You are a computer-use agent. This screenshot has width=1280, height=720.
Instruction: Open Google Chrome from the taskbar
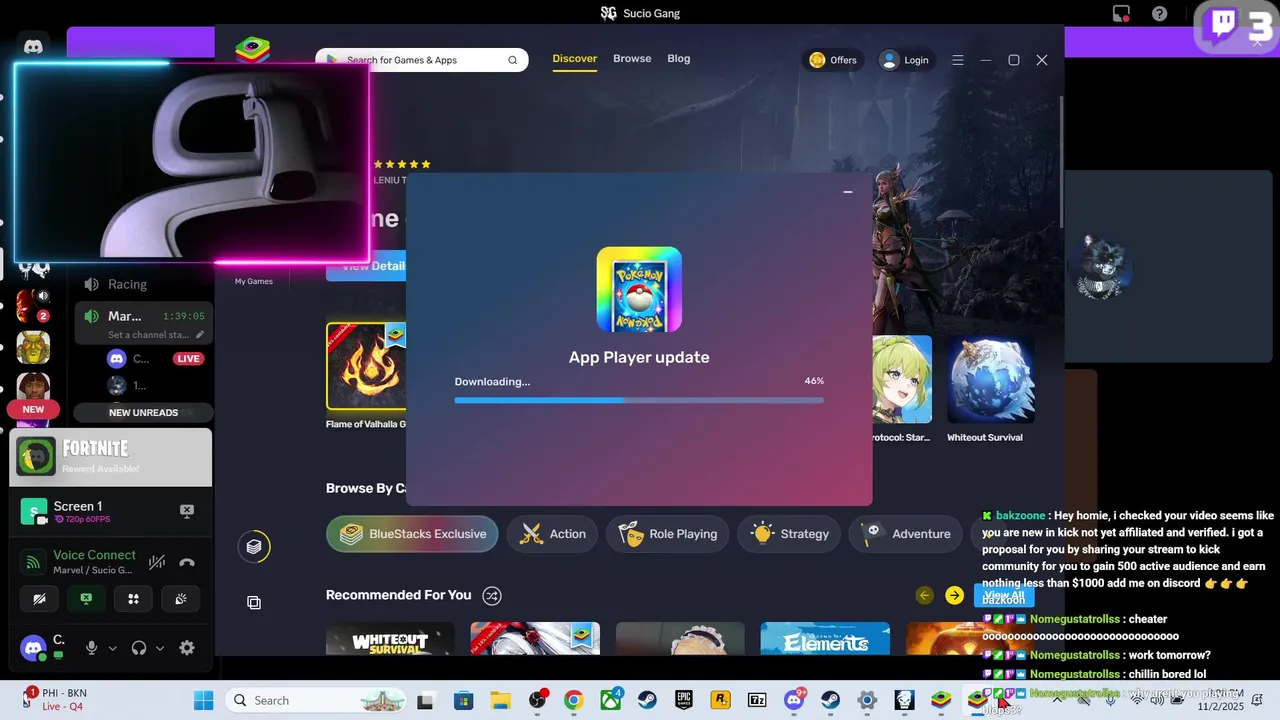(x=574, y=700)
